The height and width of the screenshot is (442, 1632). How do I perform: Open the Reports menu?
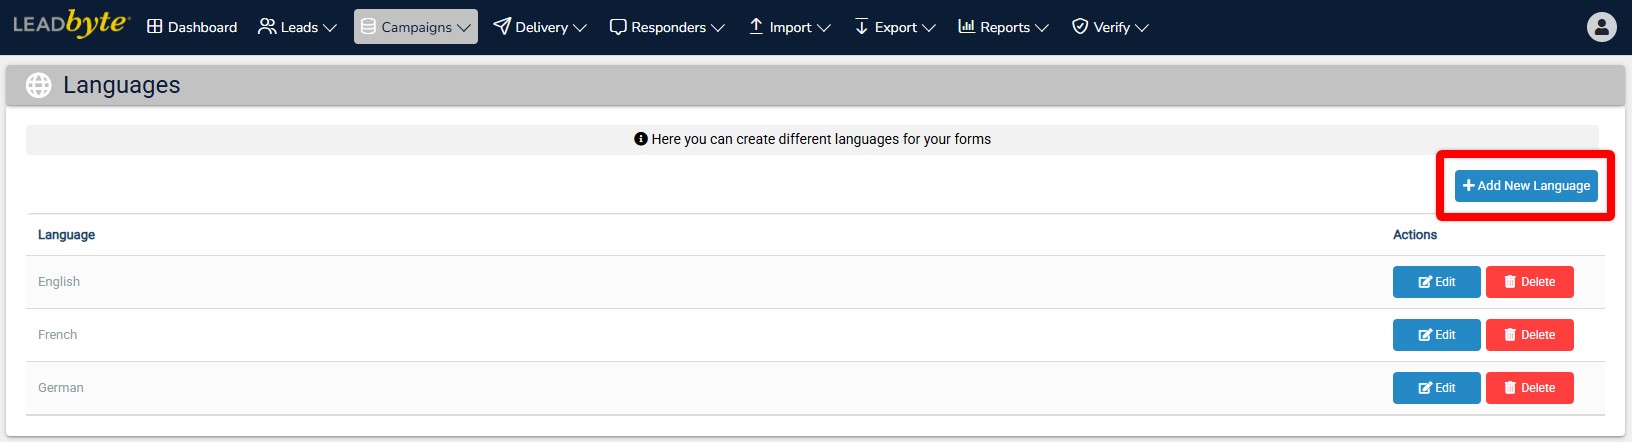coord(1003,27)
